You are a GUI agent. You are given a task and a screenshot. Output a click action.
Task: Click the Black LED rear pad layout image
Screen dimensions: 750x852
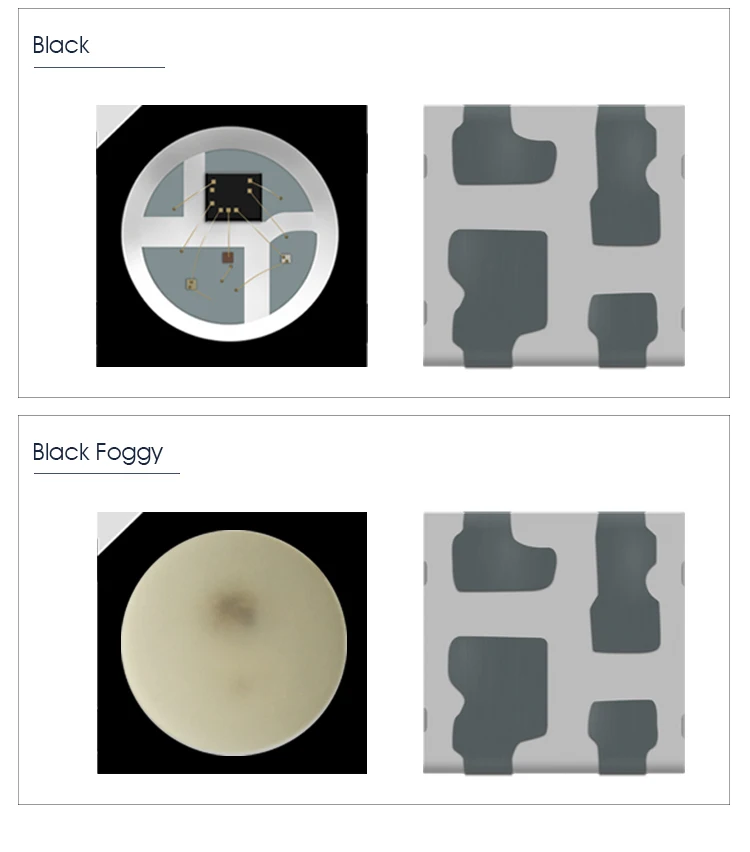(x=554, y=236)
